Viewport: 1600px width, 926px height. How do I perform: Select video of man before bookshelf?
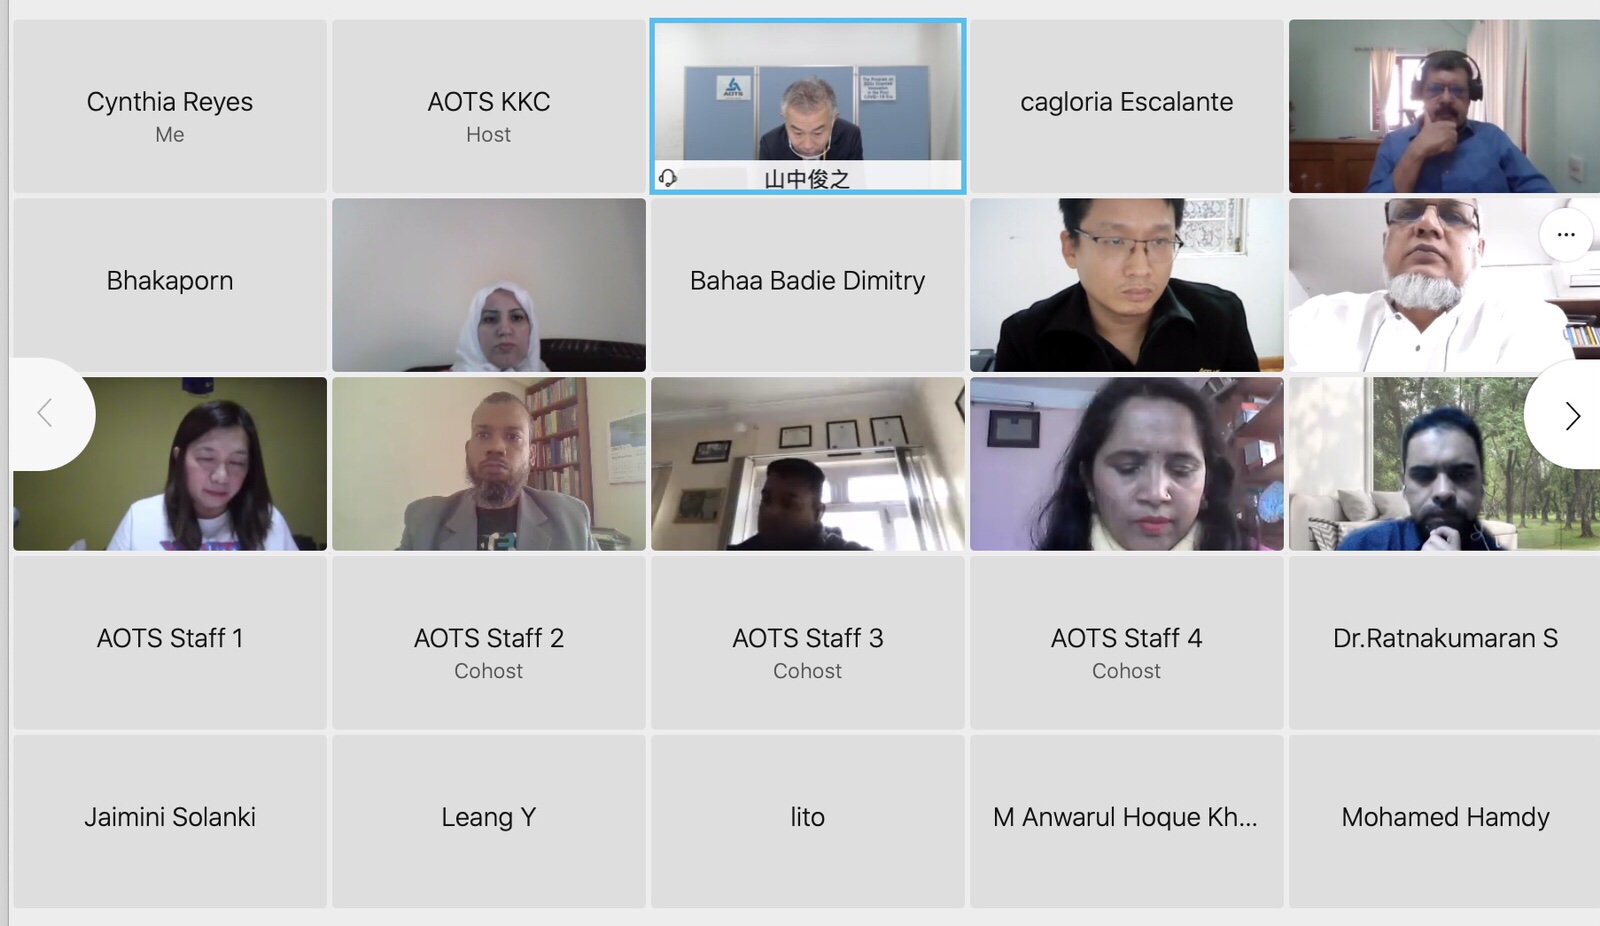pos(489,464)
